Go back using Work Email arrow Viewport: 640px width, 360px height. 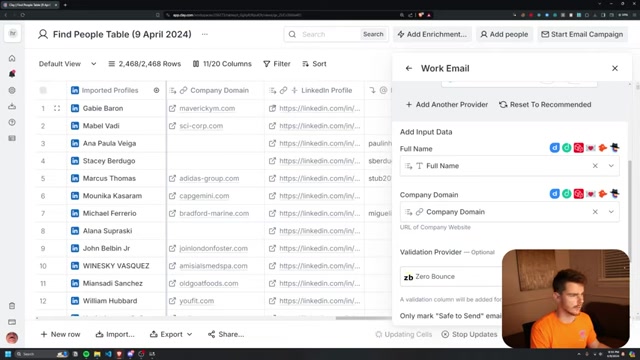409,68
